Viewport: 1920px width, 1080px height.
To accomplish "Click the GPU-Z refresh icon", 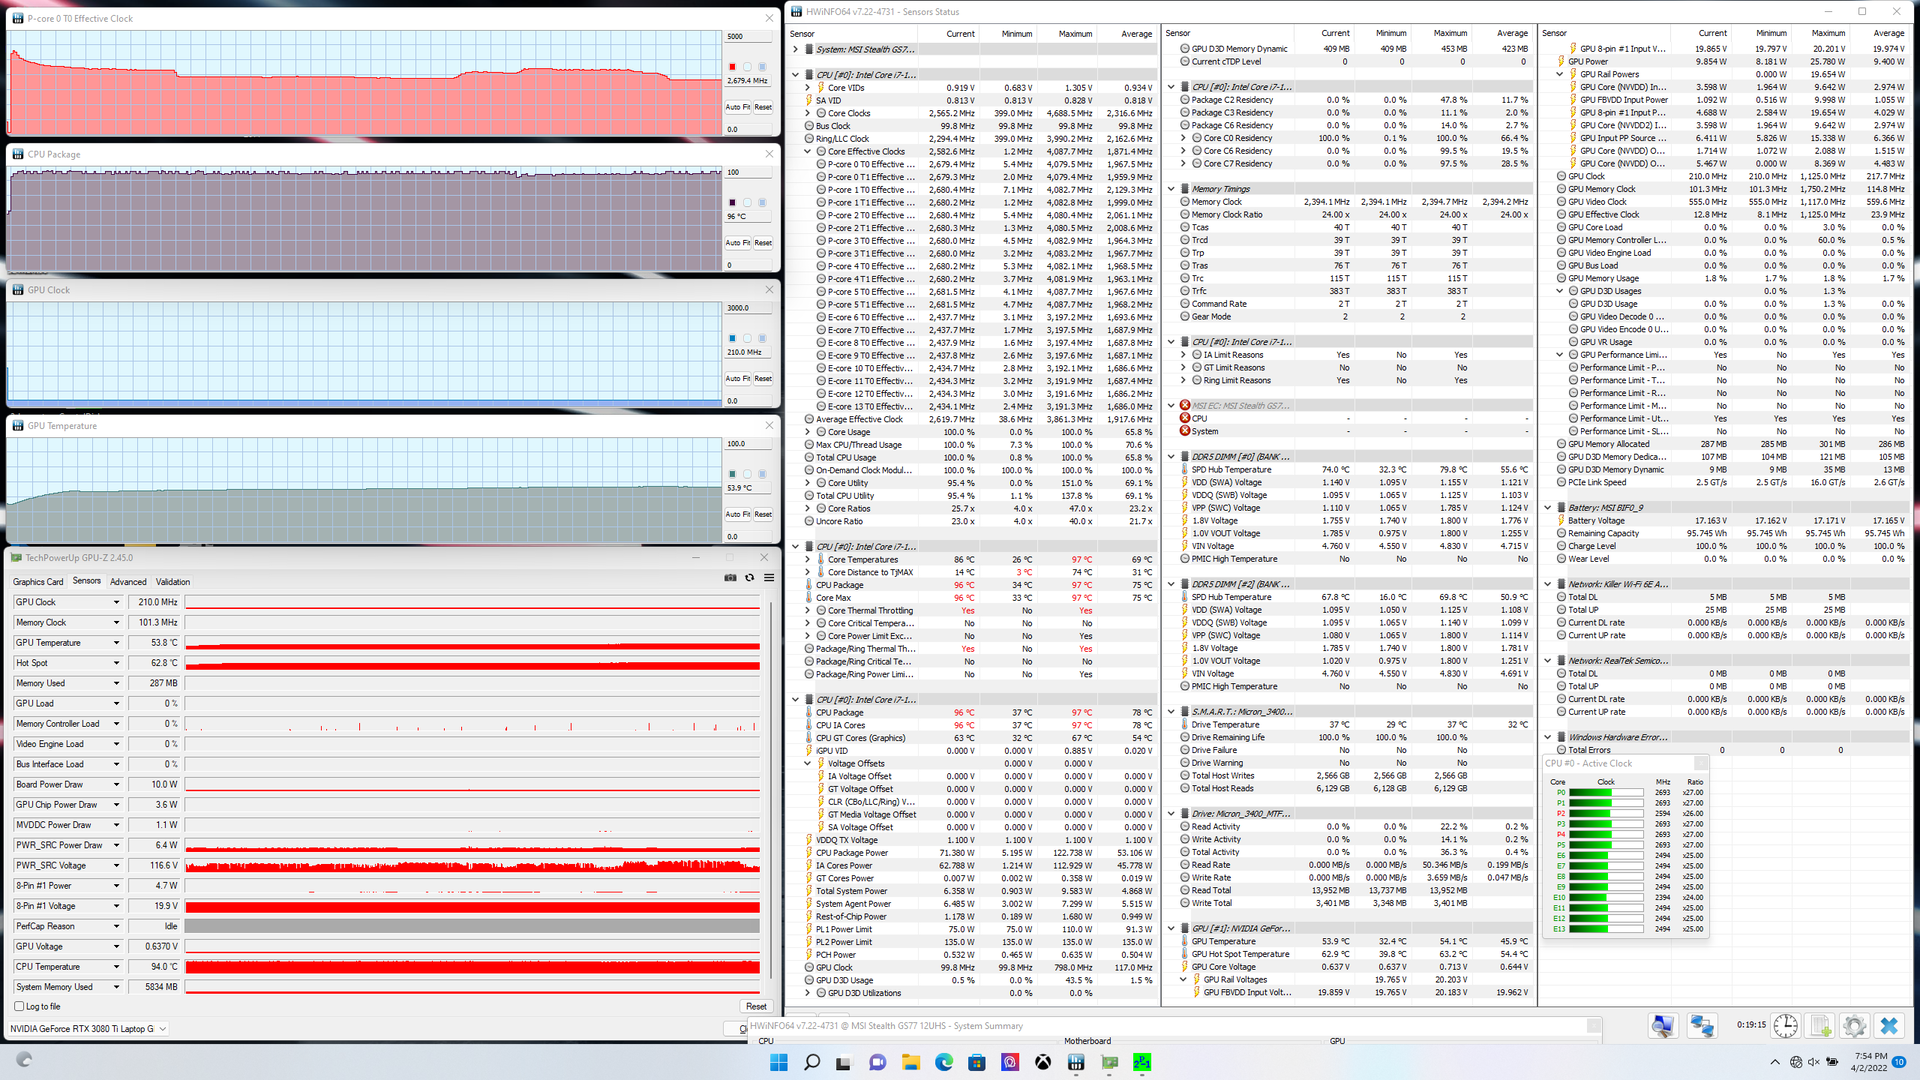I will click(x=749, y=578).
